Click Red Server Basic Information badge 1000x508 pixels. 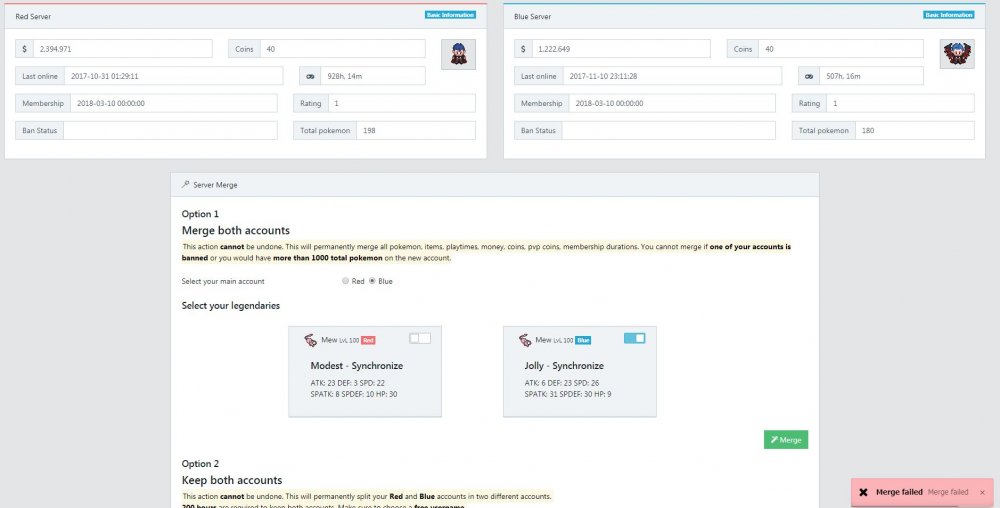(450, 15)
